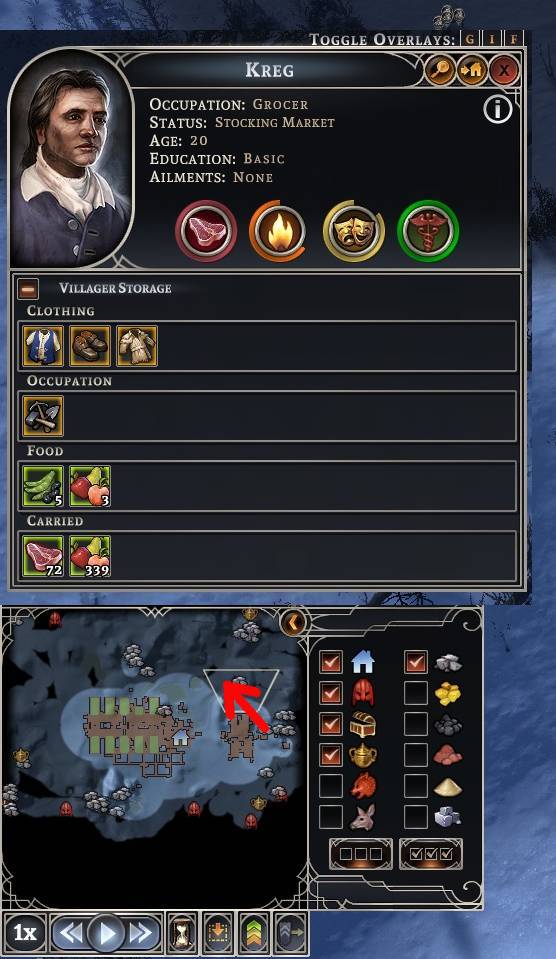The image size is (556, 959).
Task: Toggle the red helmet raider filter checkbox
Action: click(330, 693)
